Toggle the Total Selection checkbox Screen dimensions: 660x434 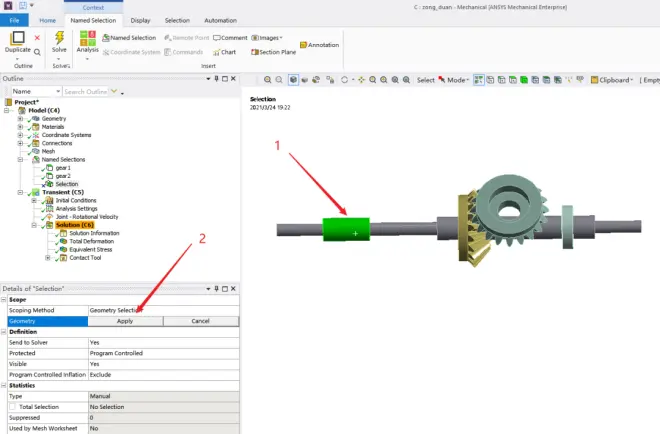pos(13,407)
